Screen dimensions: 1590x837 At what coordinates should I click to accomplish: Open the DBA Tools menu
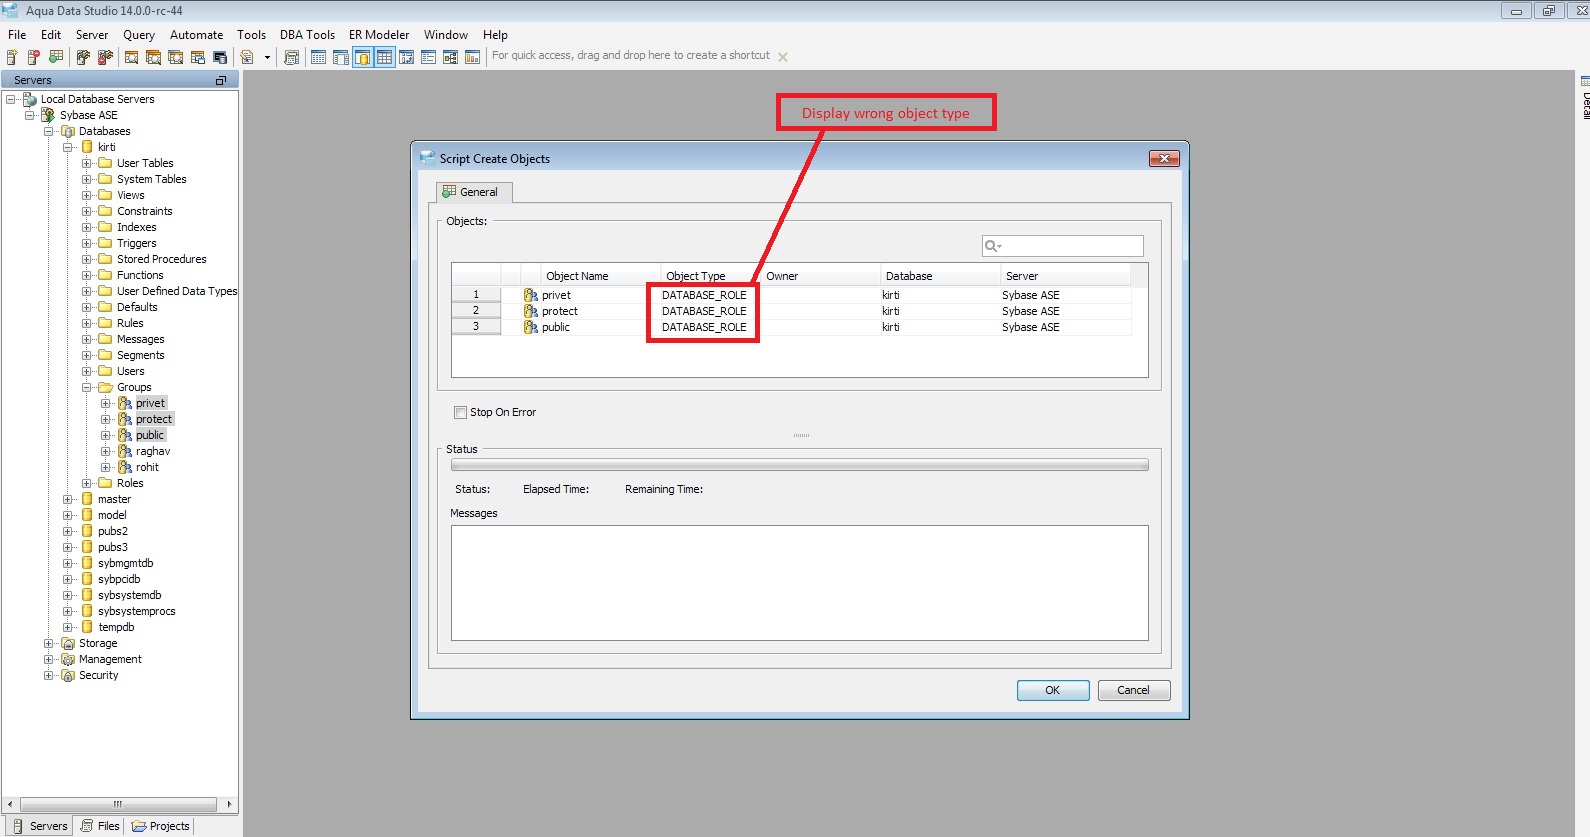(307, 35)
